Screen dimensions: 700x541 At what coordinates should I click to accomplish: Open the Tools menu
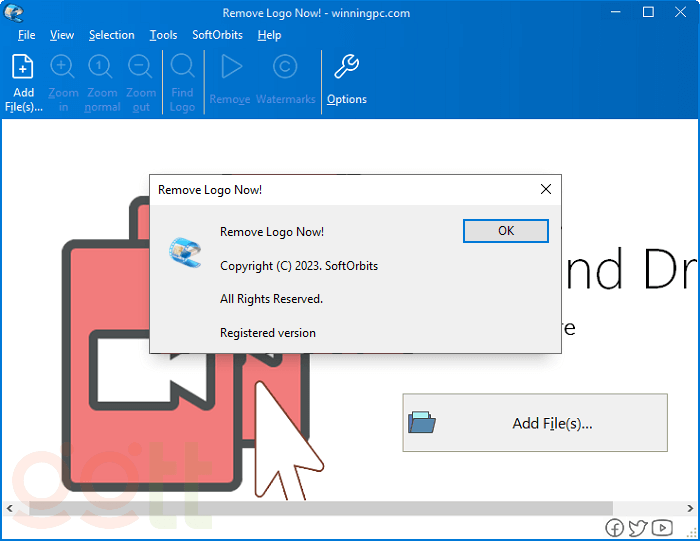pos(163,35)
